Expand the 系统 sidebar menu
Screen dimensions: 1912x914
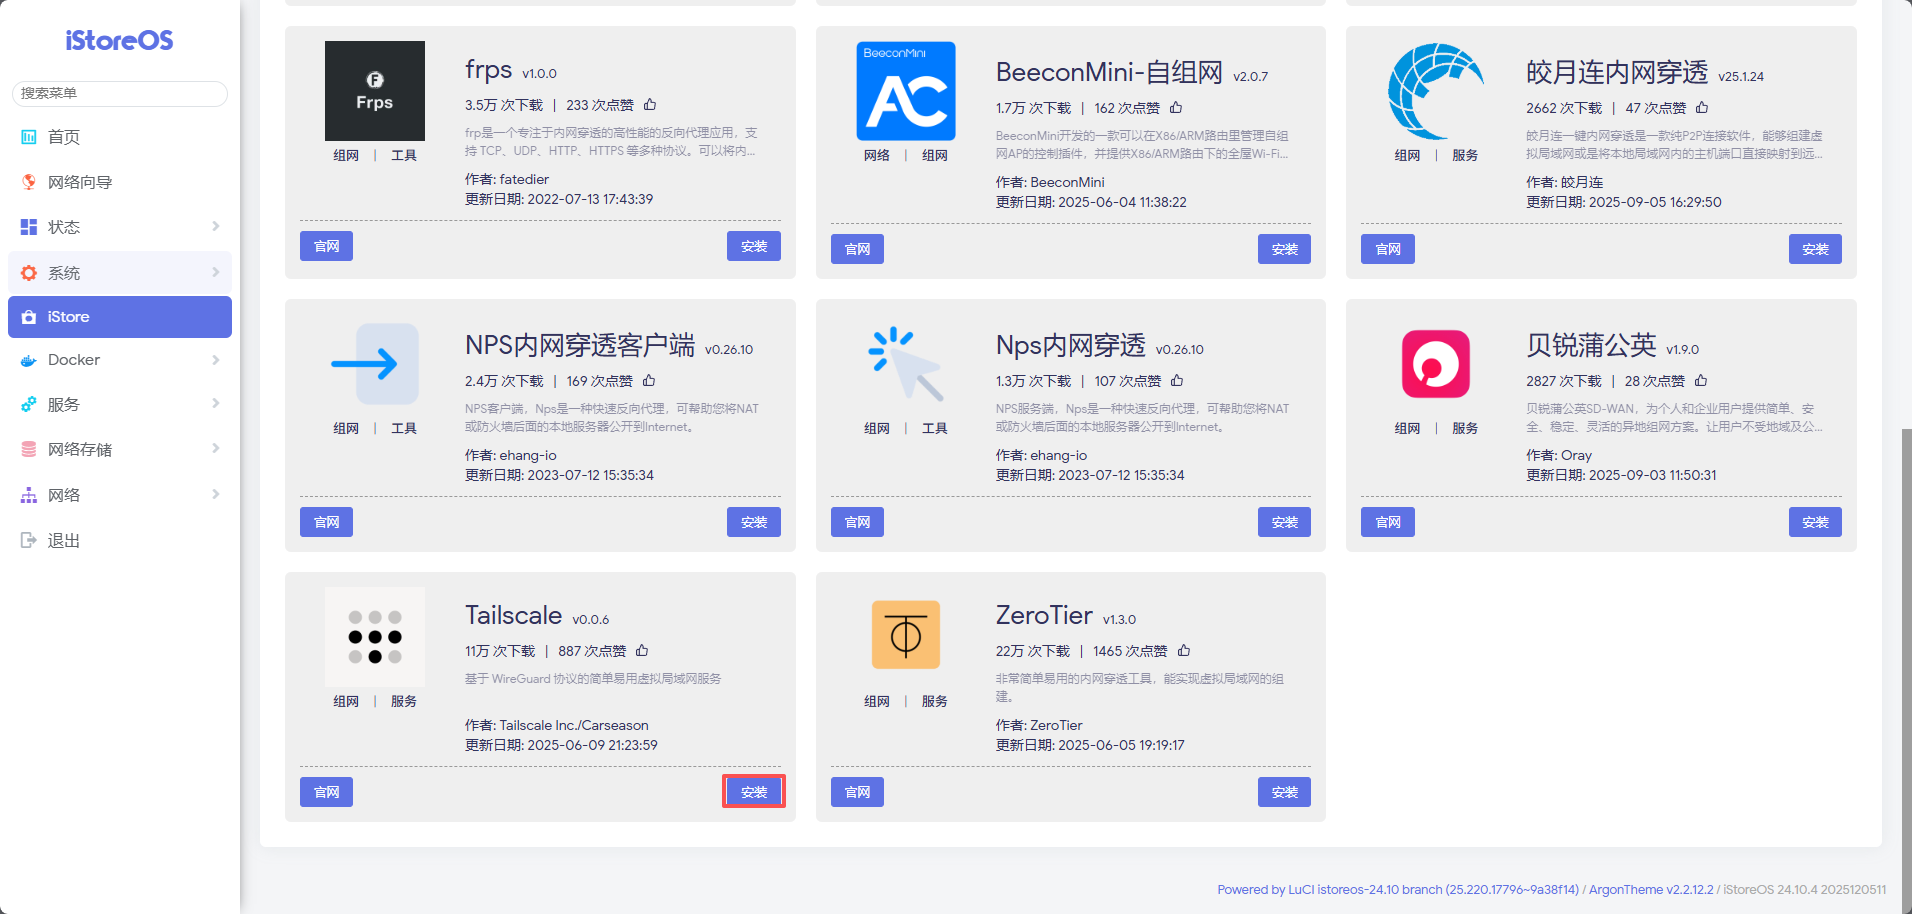coord(119,272)
